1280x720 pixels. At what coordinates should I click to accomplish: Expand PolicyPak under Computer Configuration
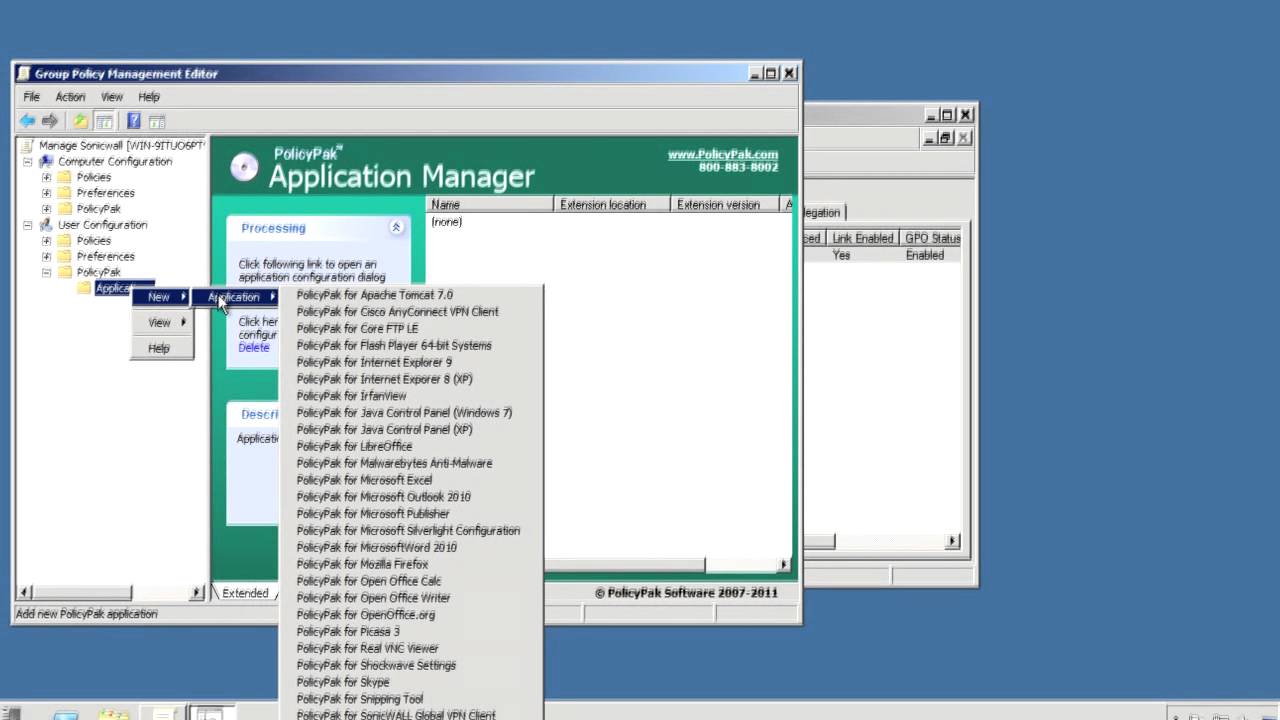[x=46, y=209]
